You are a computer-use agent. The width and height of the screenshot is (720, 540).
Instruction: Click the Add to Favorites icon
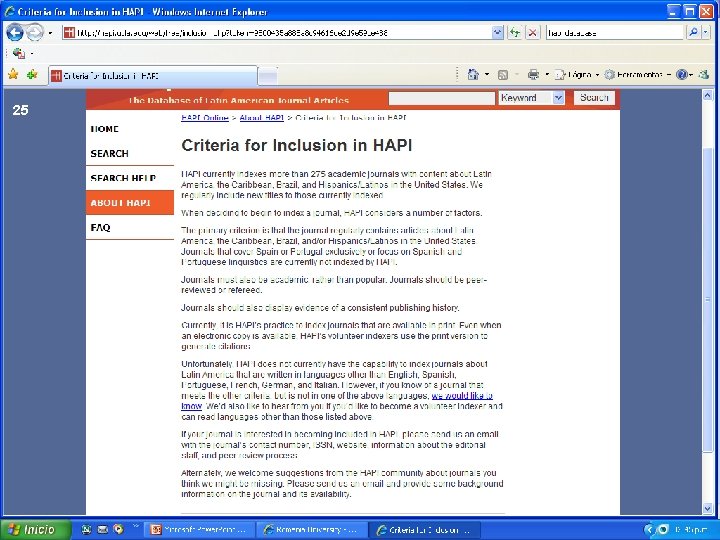32,74
